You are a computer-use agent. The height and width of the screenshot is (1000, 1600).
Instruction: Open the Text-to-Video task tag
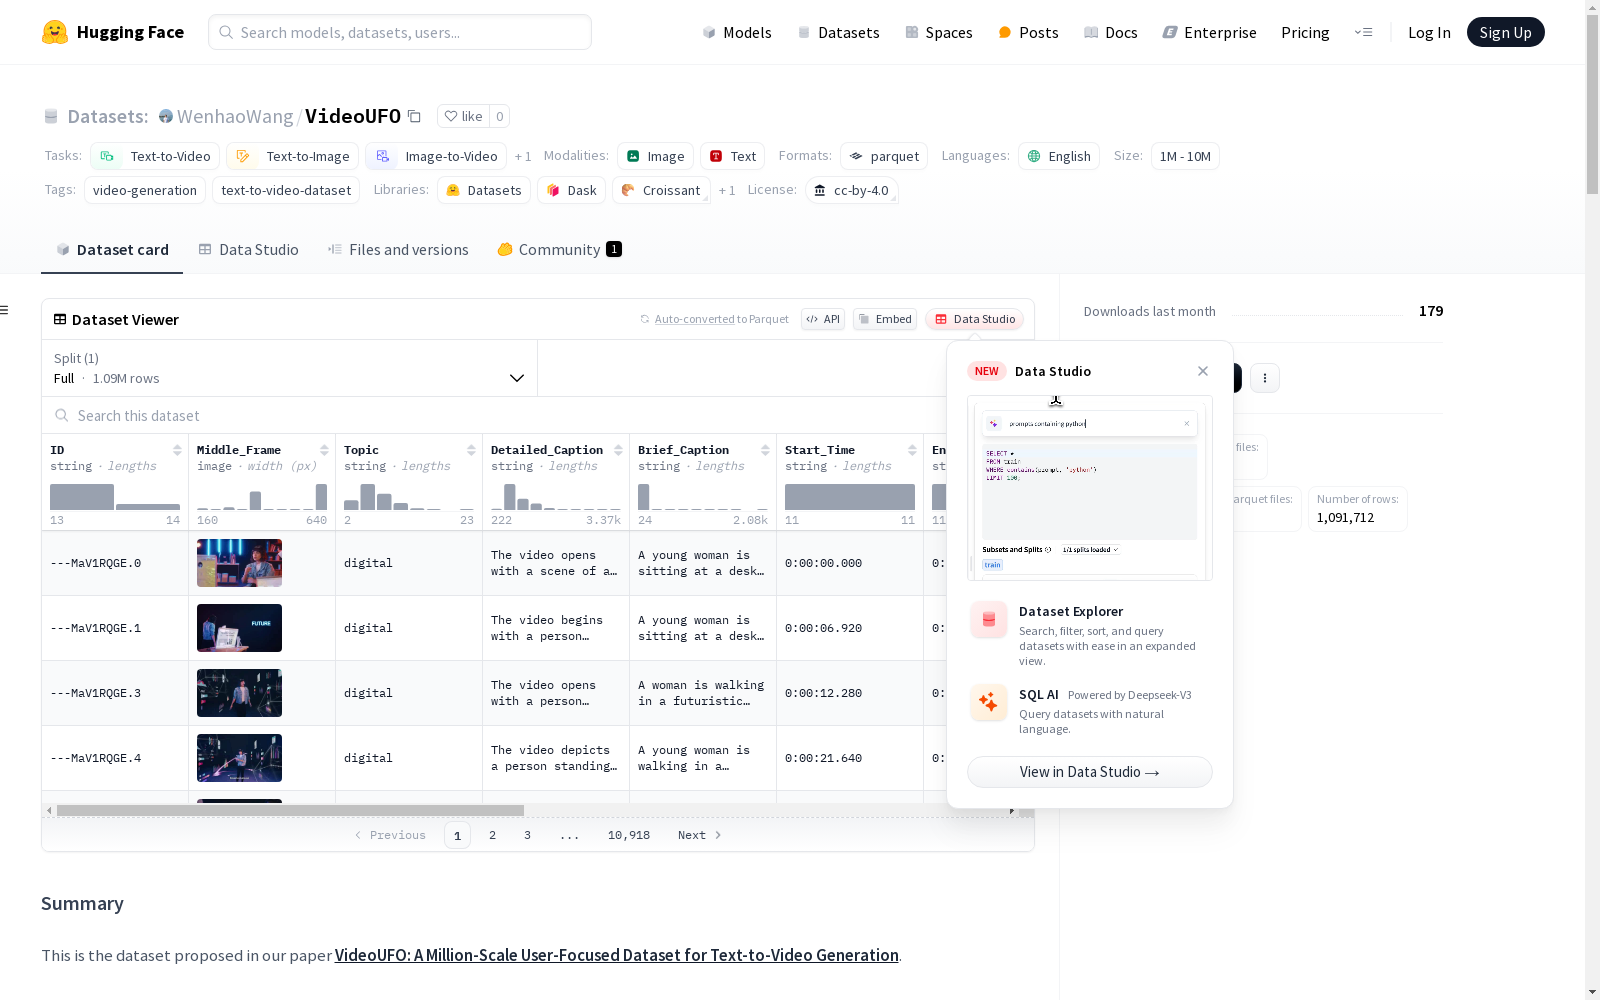click(155, 156)
